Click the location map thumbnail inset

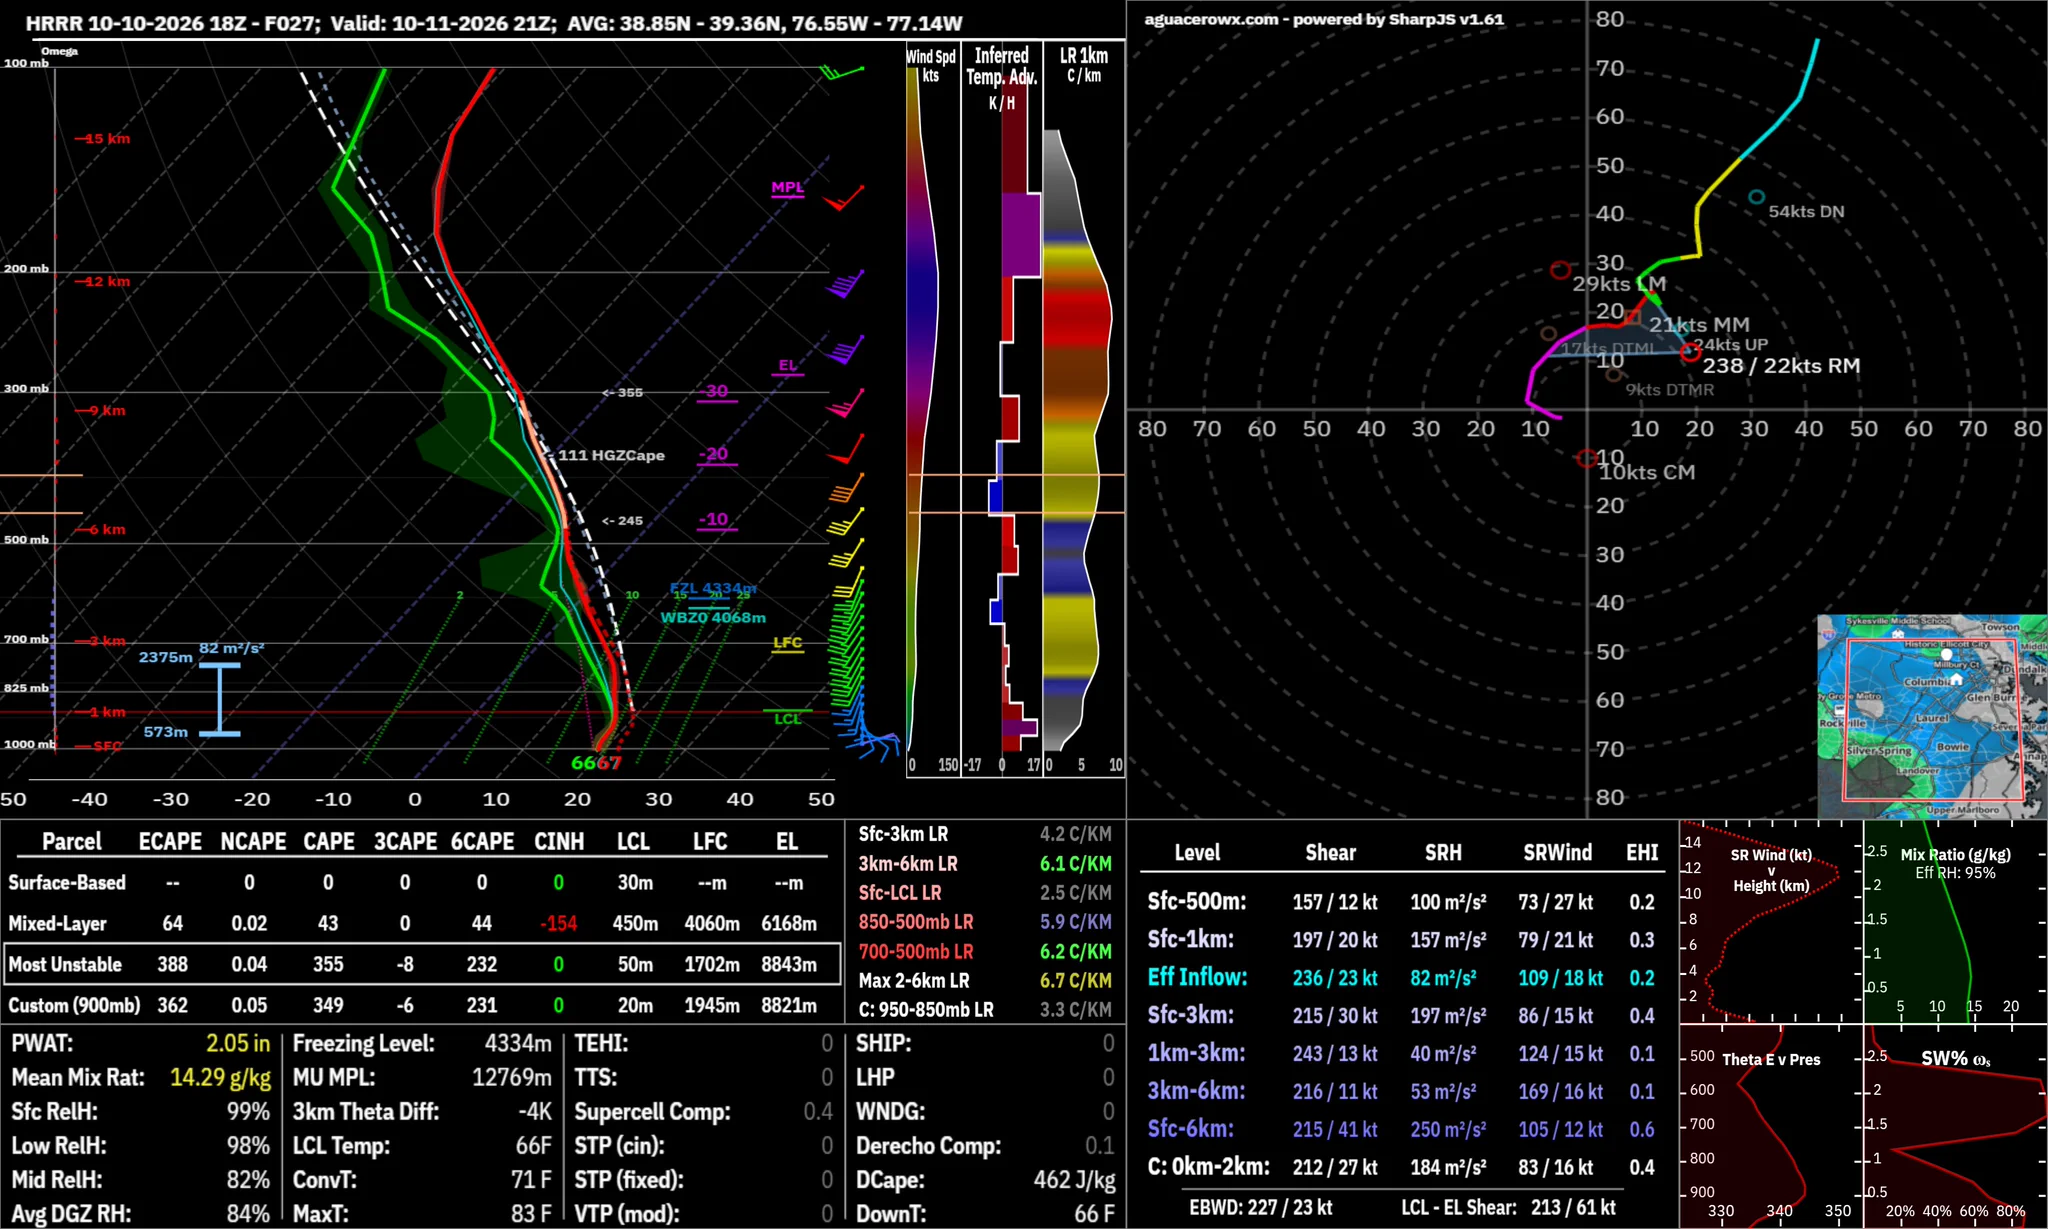[1931, 716]
